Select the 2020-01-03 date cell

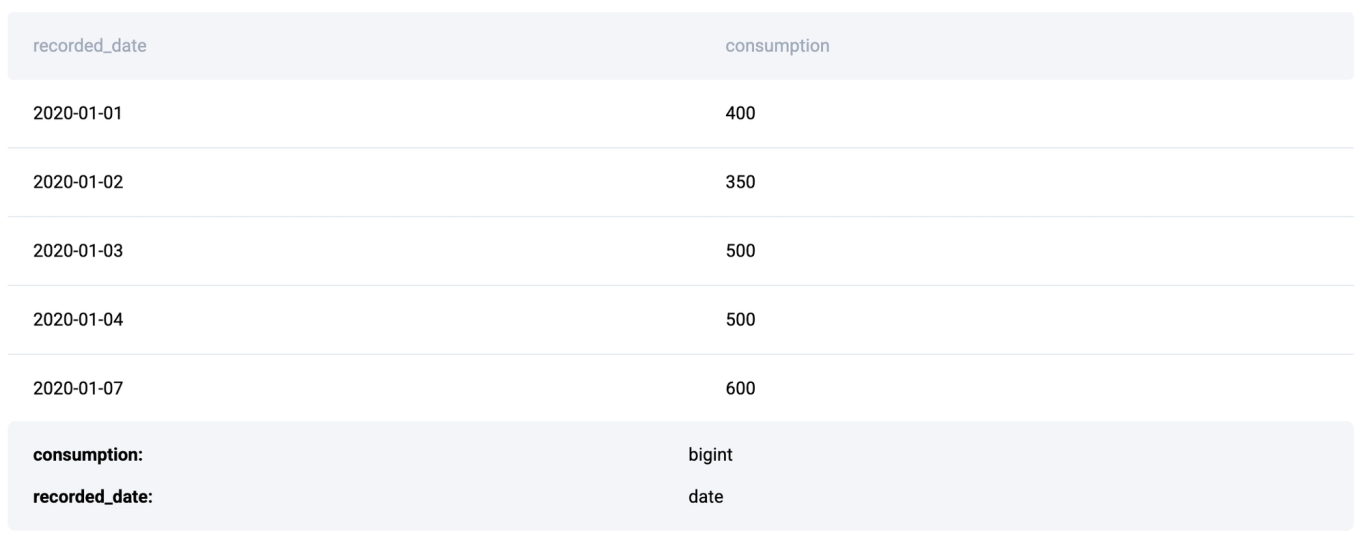point(78,251)
